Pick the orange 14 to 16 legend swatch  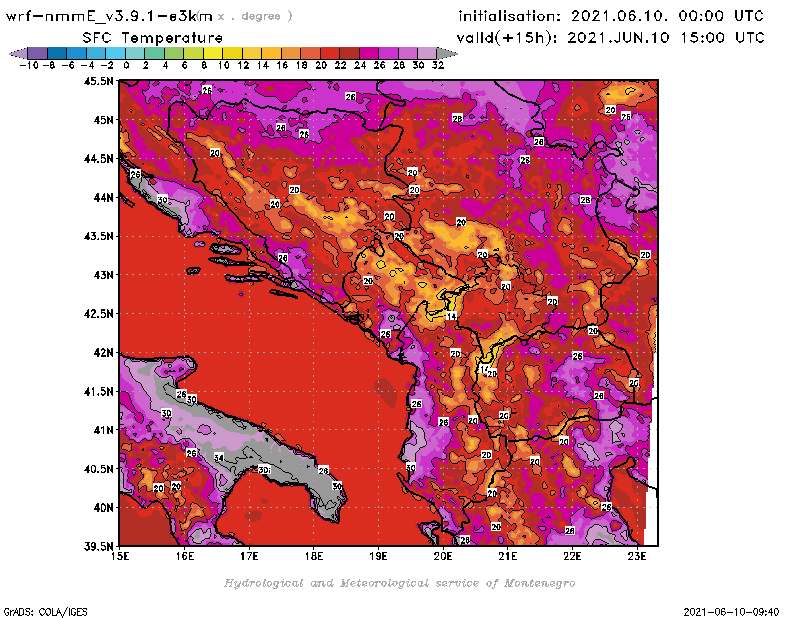(x=271, y=53)
